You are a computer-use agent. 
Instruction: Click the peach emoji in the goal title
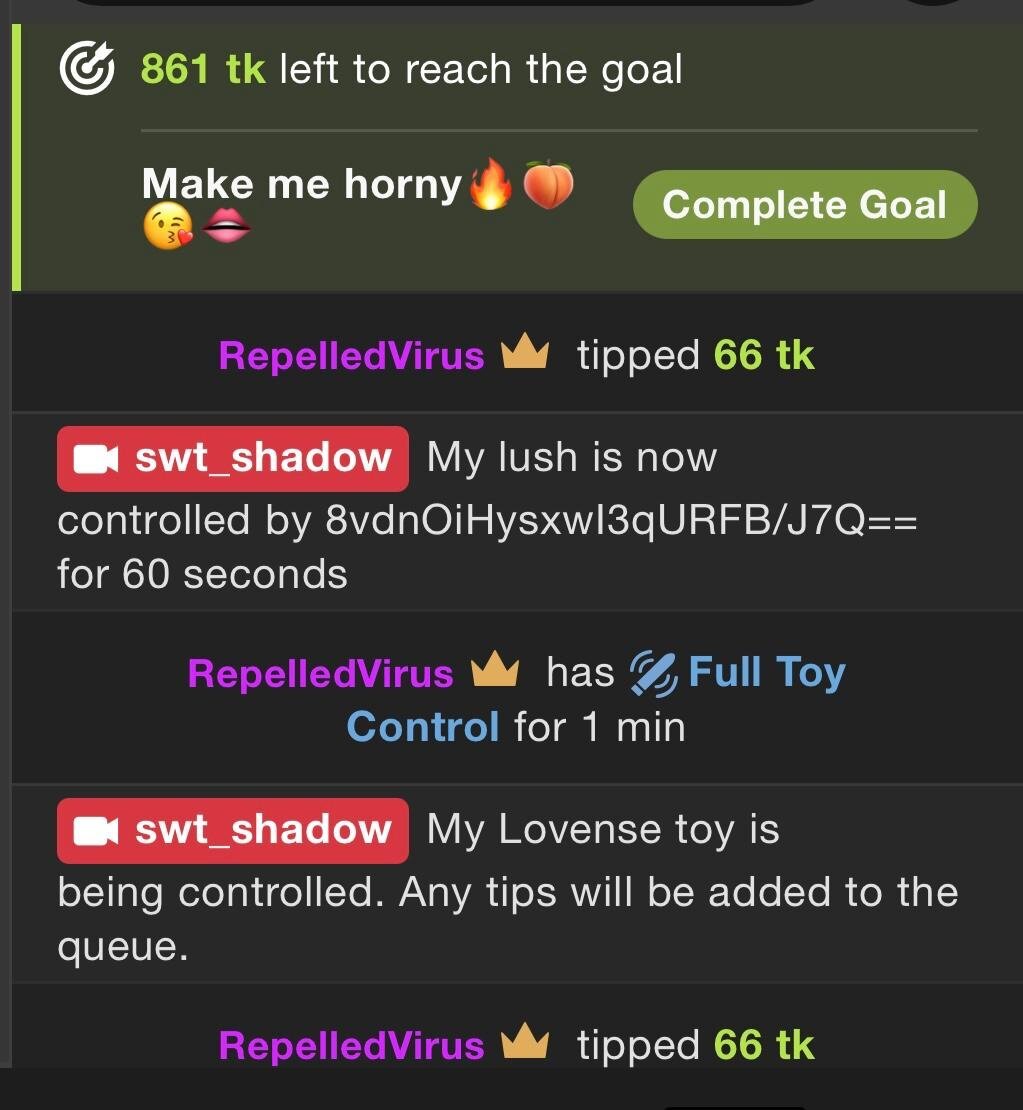pos(548,185)
